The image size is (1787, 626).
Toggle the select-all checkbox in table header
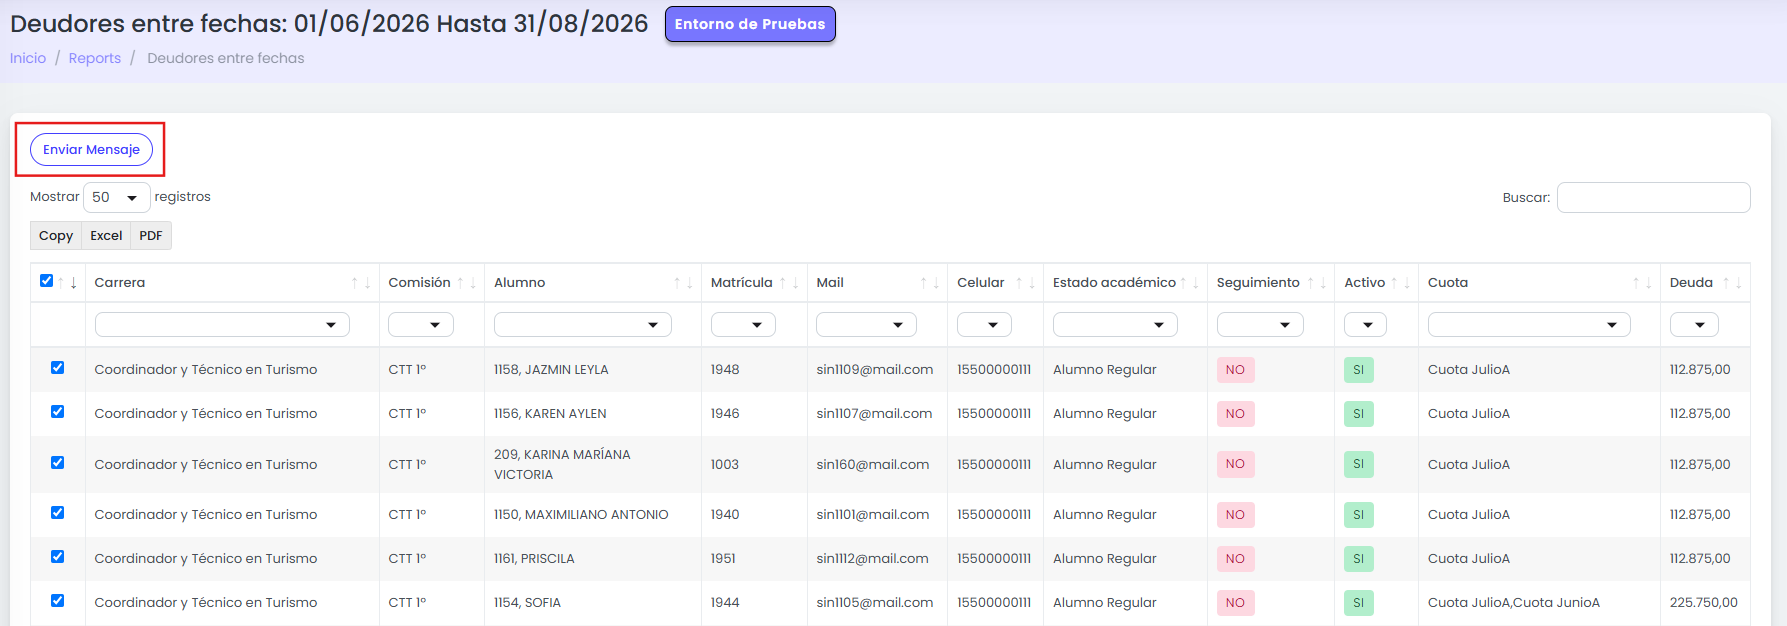point(46,281)
